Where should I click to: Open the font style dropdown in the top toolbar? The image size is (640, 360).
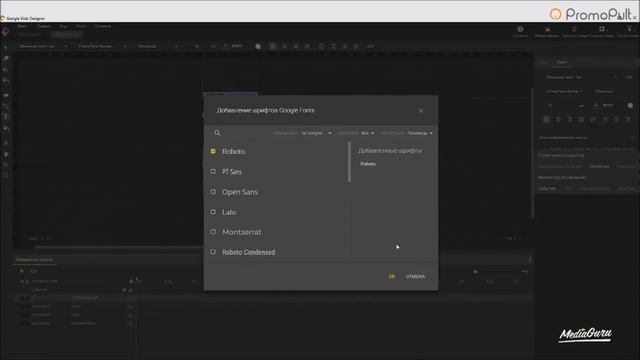click(158, 46)
